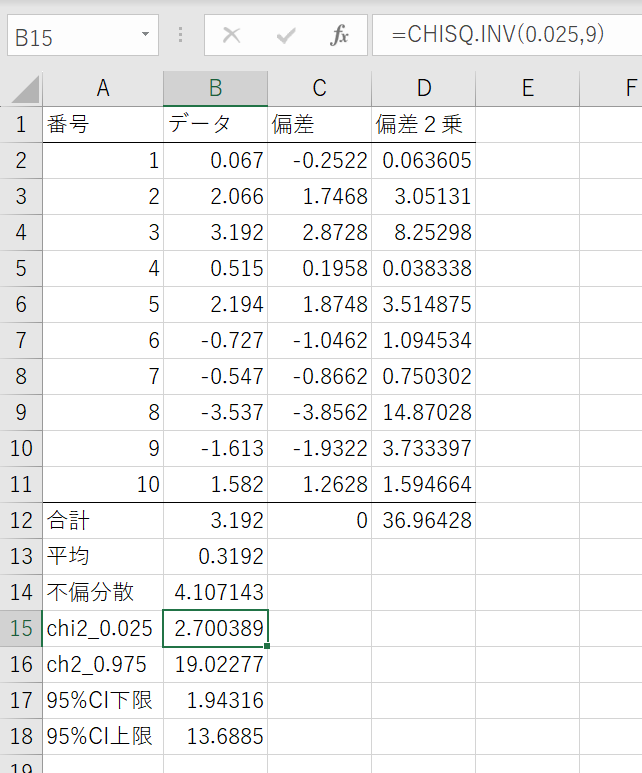Click squared deviation cell 14.87028
This screenshot has width=642, height=773.
tap(424, 413)
